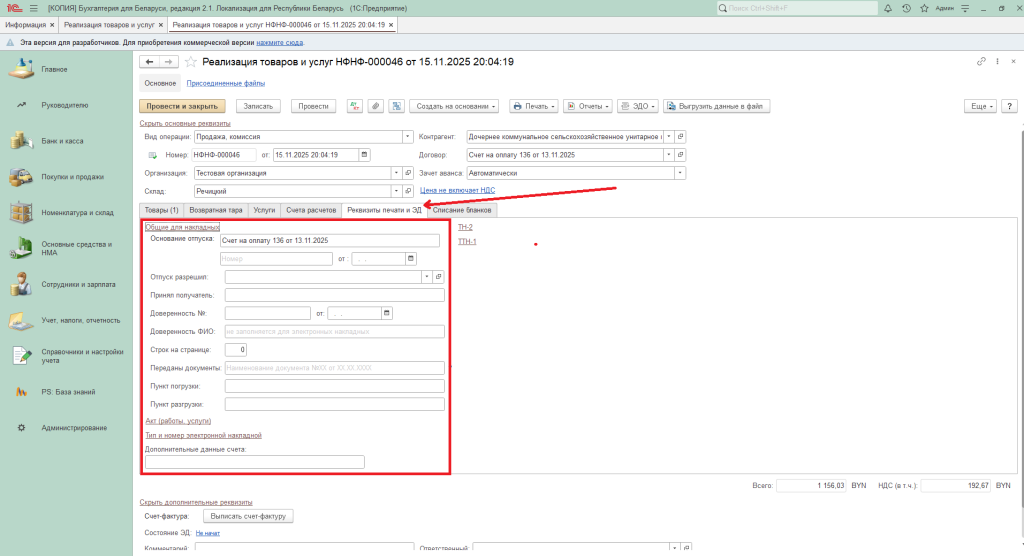The width and height of the screenshot is (1024, 556).
Task: Click the paperclip attached files icon
Action: (375, 106)
